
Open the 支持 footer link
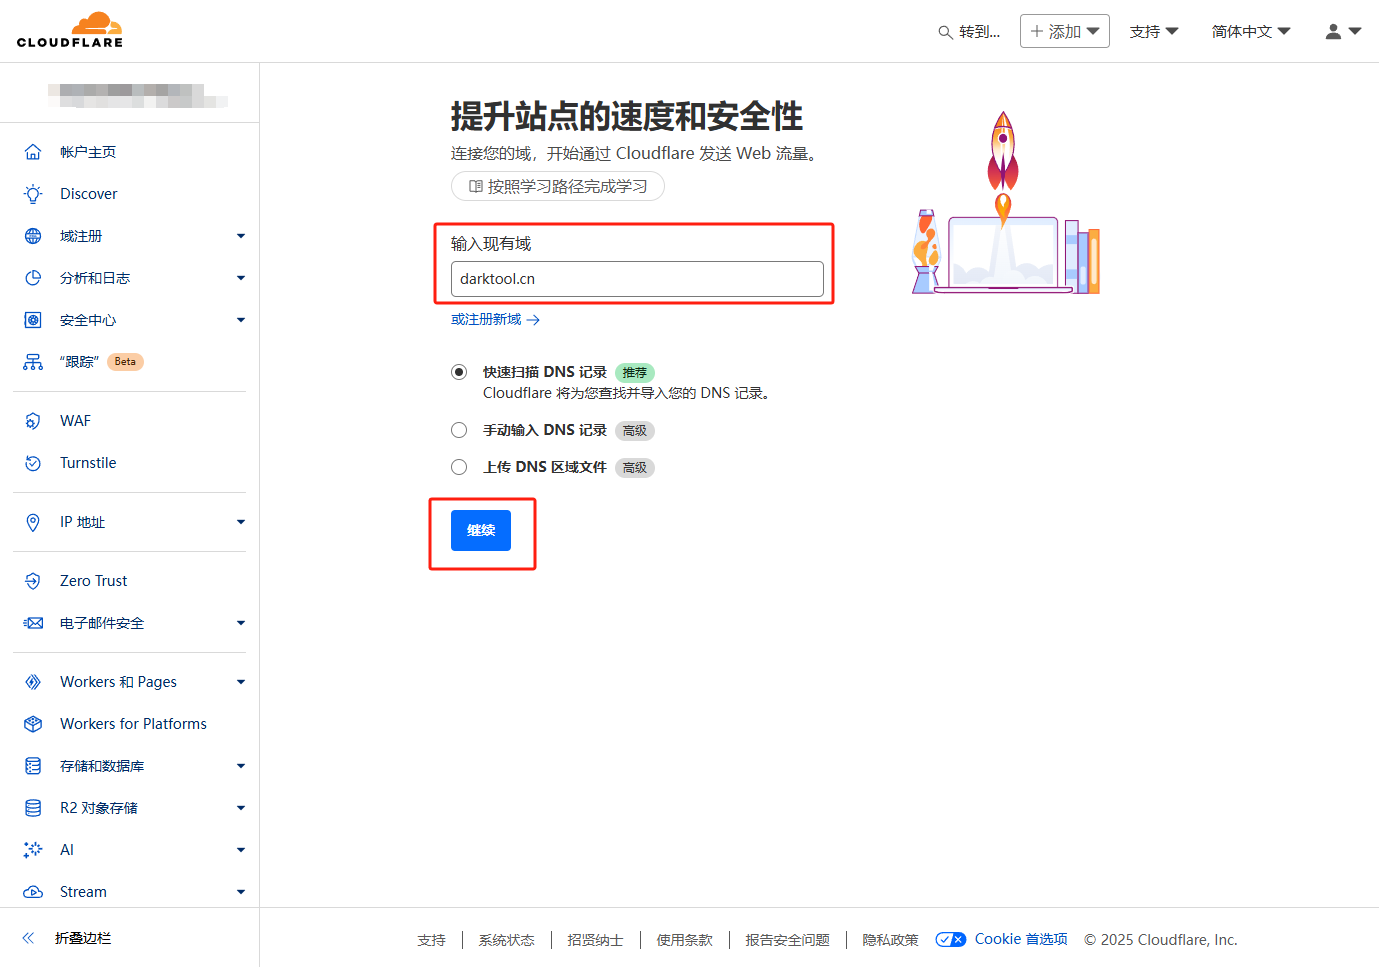pyautogui.click(x=432, y=940)
